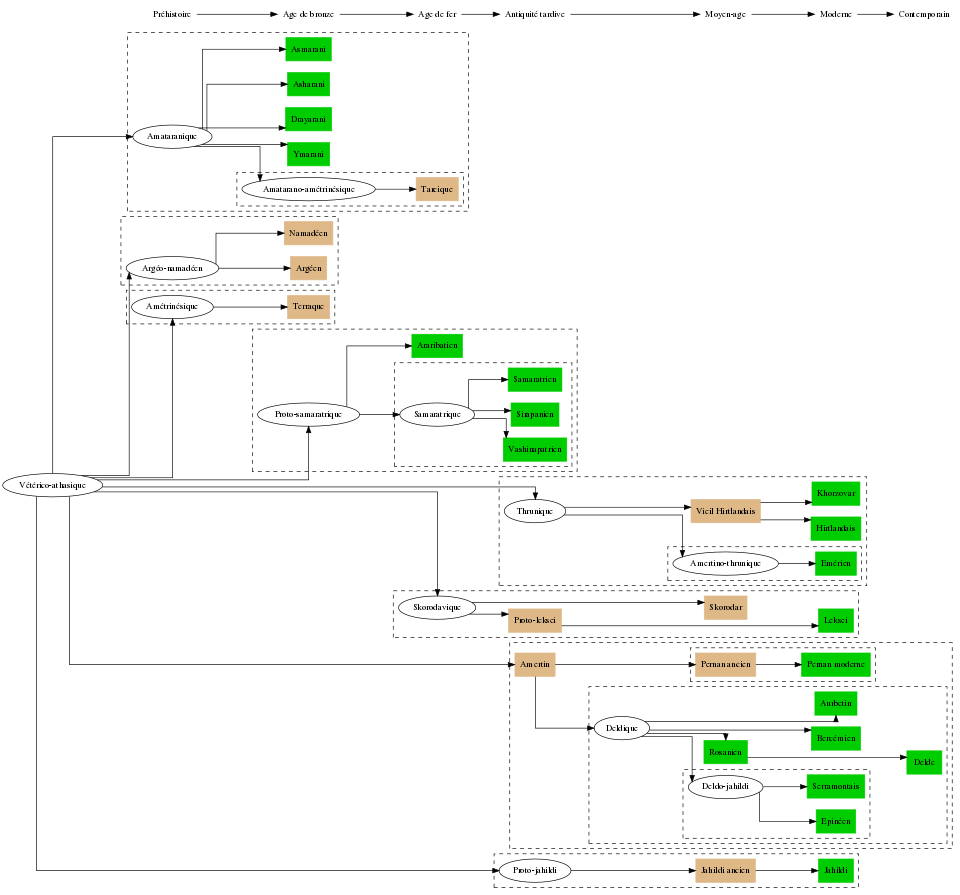The image size is (960, 895).
Task: Select the tan Vieil Hirtlandais box
Action: click(x=725, y=511)
